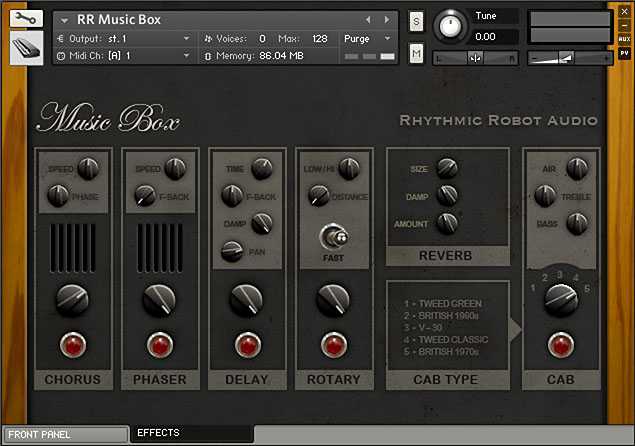Click the large Chorus amount knob

(72, 300)
